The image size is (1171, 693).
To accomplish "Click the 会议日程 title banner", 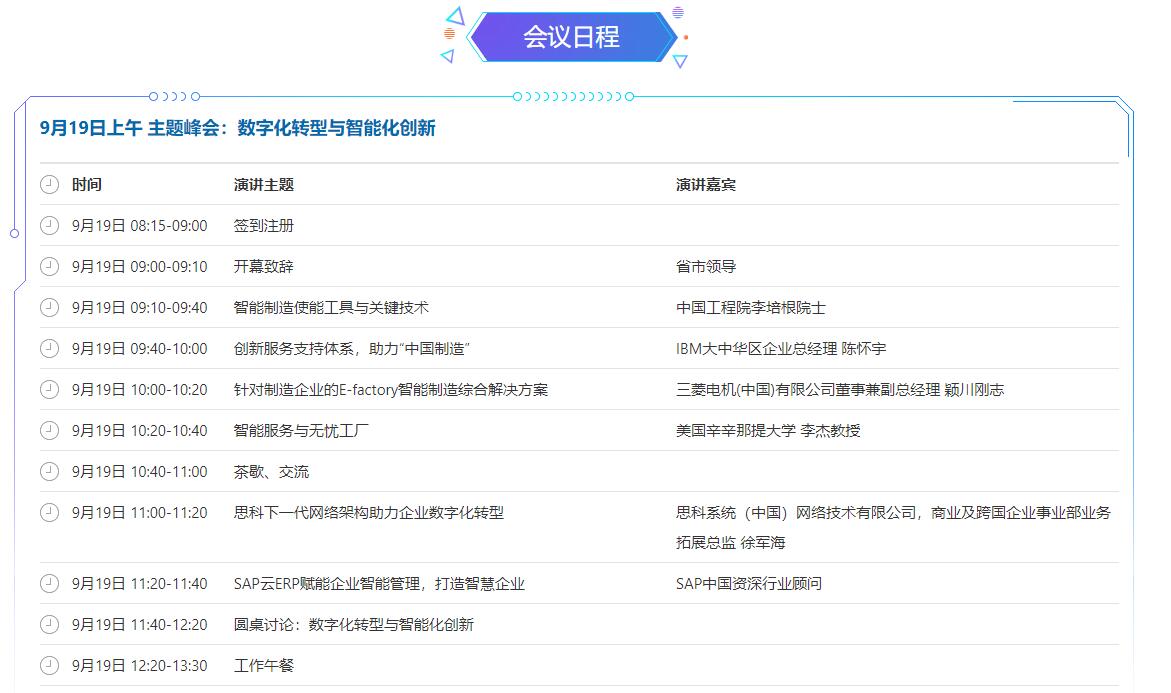I will point(571,37).
